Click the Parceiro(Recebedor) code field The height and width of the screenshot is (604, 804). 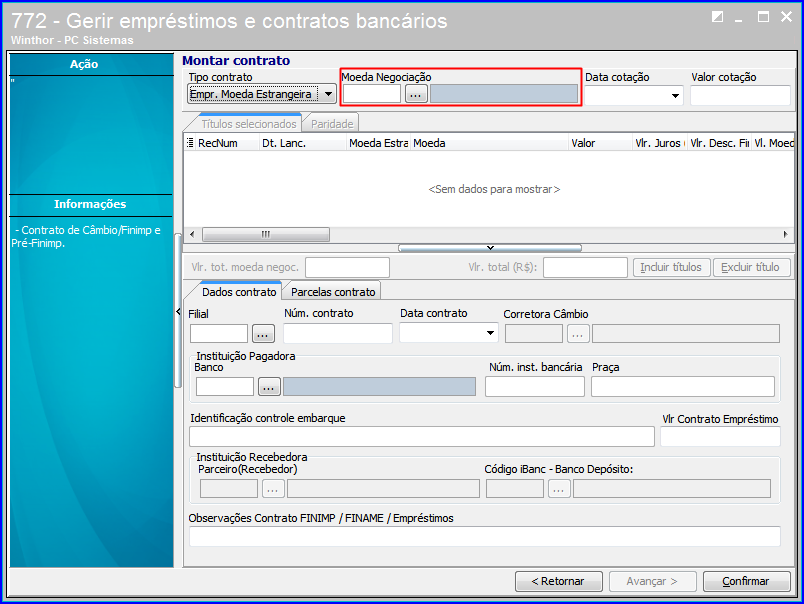[229, 489]
